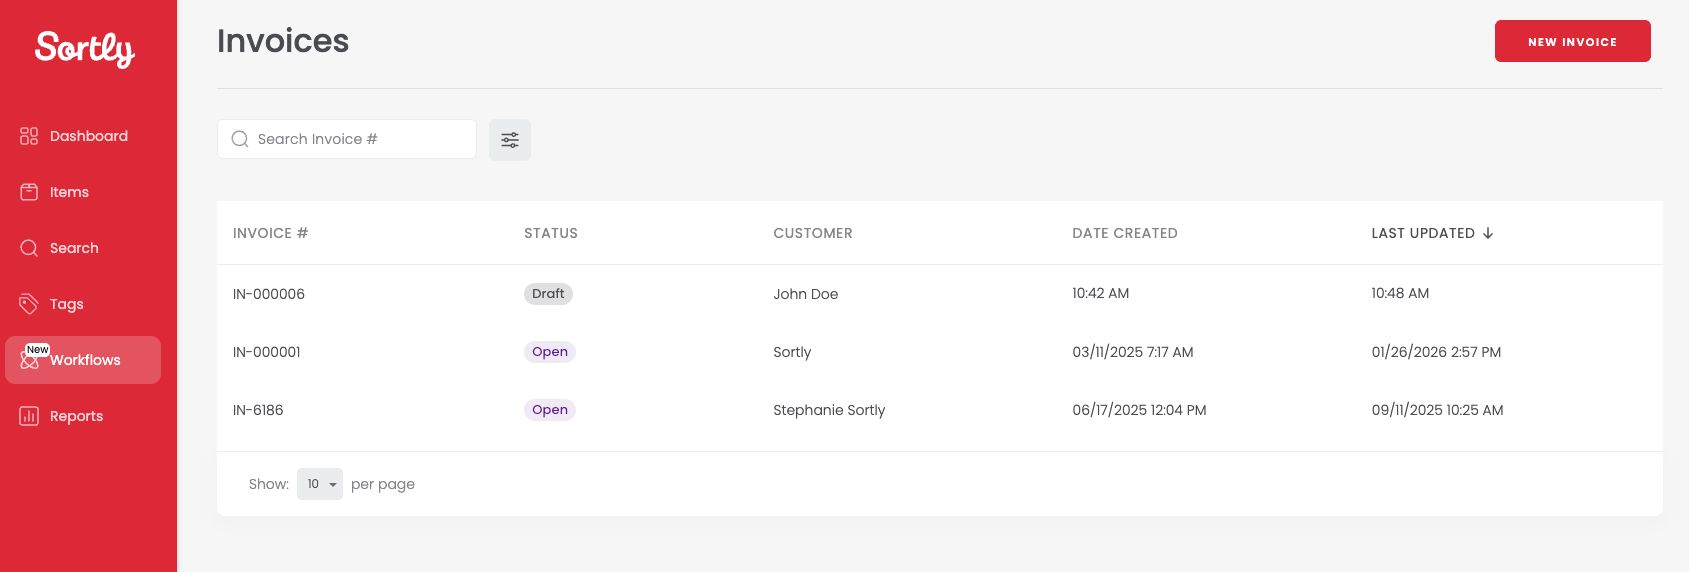This screenshot has height=572, width=1689.
Task: Click the Tags icon in sidebar
Action: (29, 304)
